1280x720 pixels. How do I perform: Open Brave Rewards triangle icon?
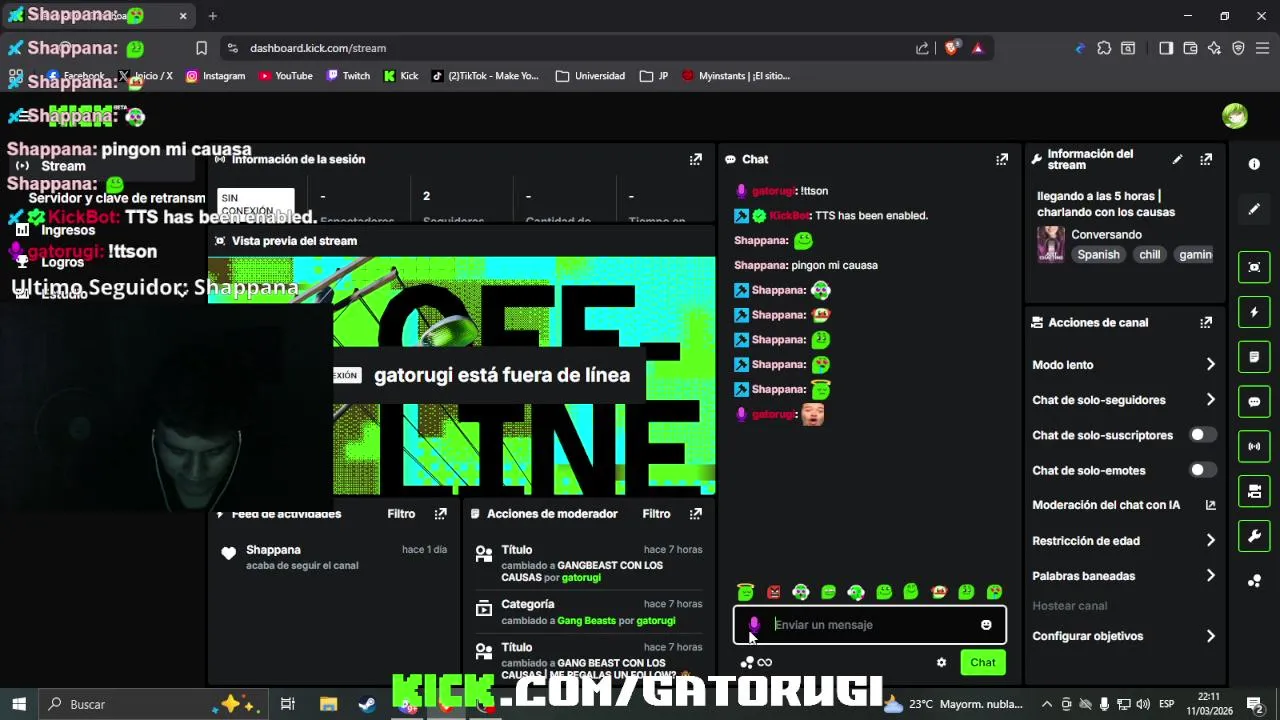[978, 48]
